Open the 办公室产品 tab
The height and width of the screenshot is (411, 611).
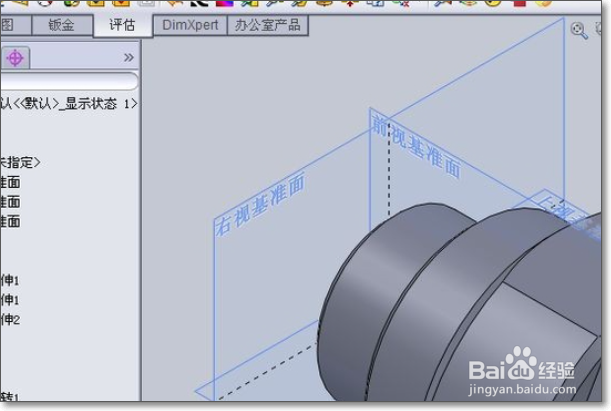point(267,25)
